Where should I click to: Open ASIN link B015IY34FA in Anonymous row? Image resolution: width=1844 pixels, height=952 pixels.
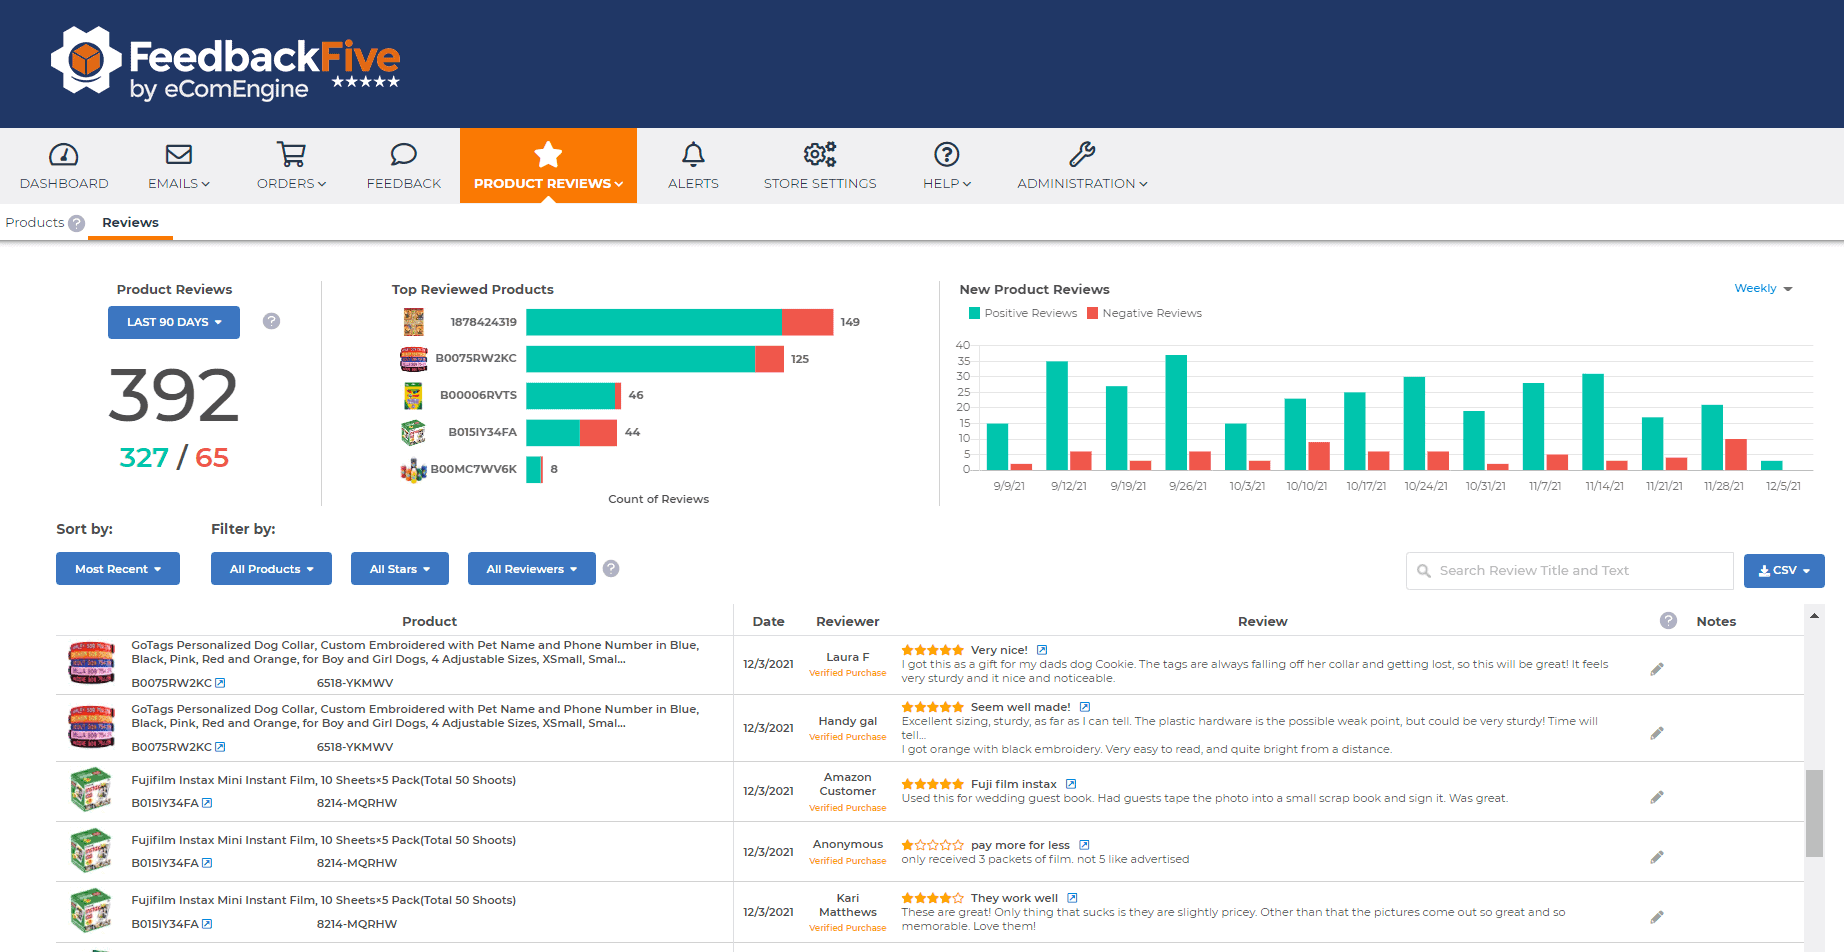pyautogui.click(x=172, y=863)
